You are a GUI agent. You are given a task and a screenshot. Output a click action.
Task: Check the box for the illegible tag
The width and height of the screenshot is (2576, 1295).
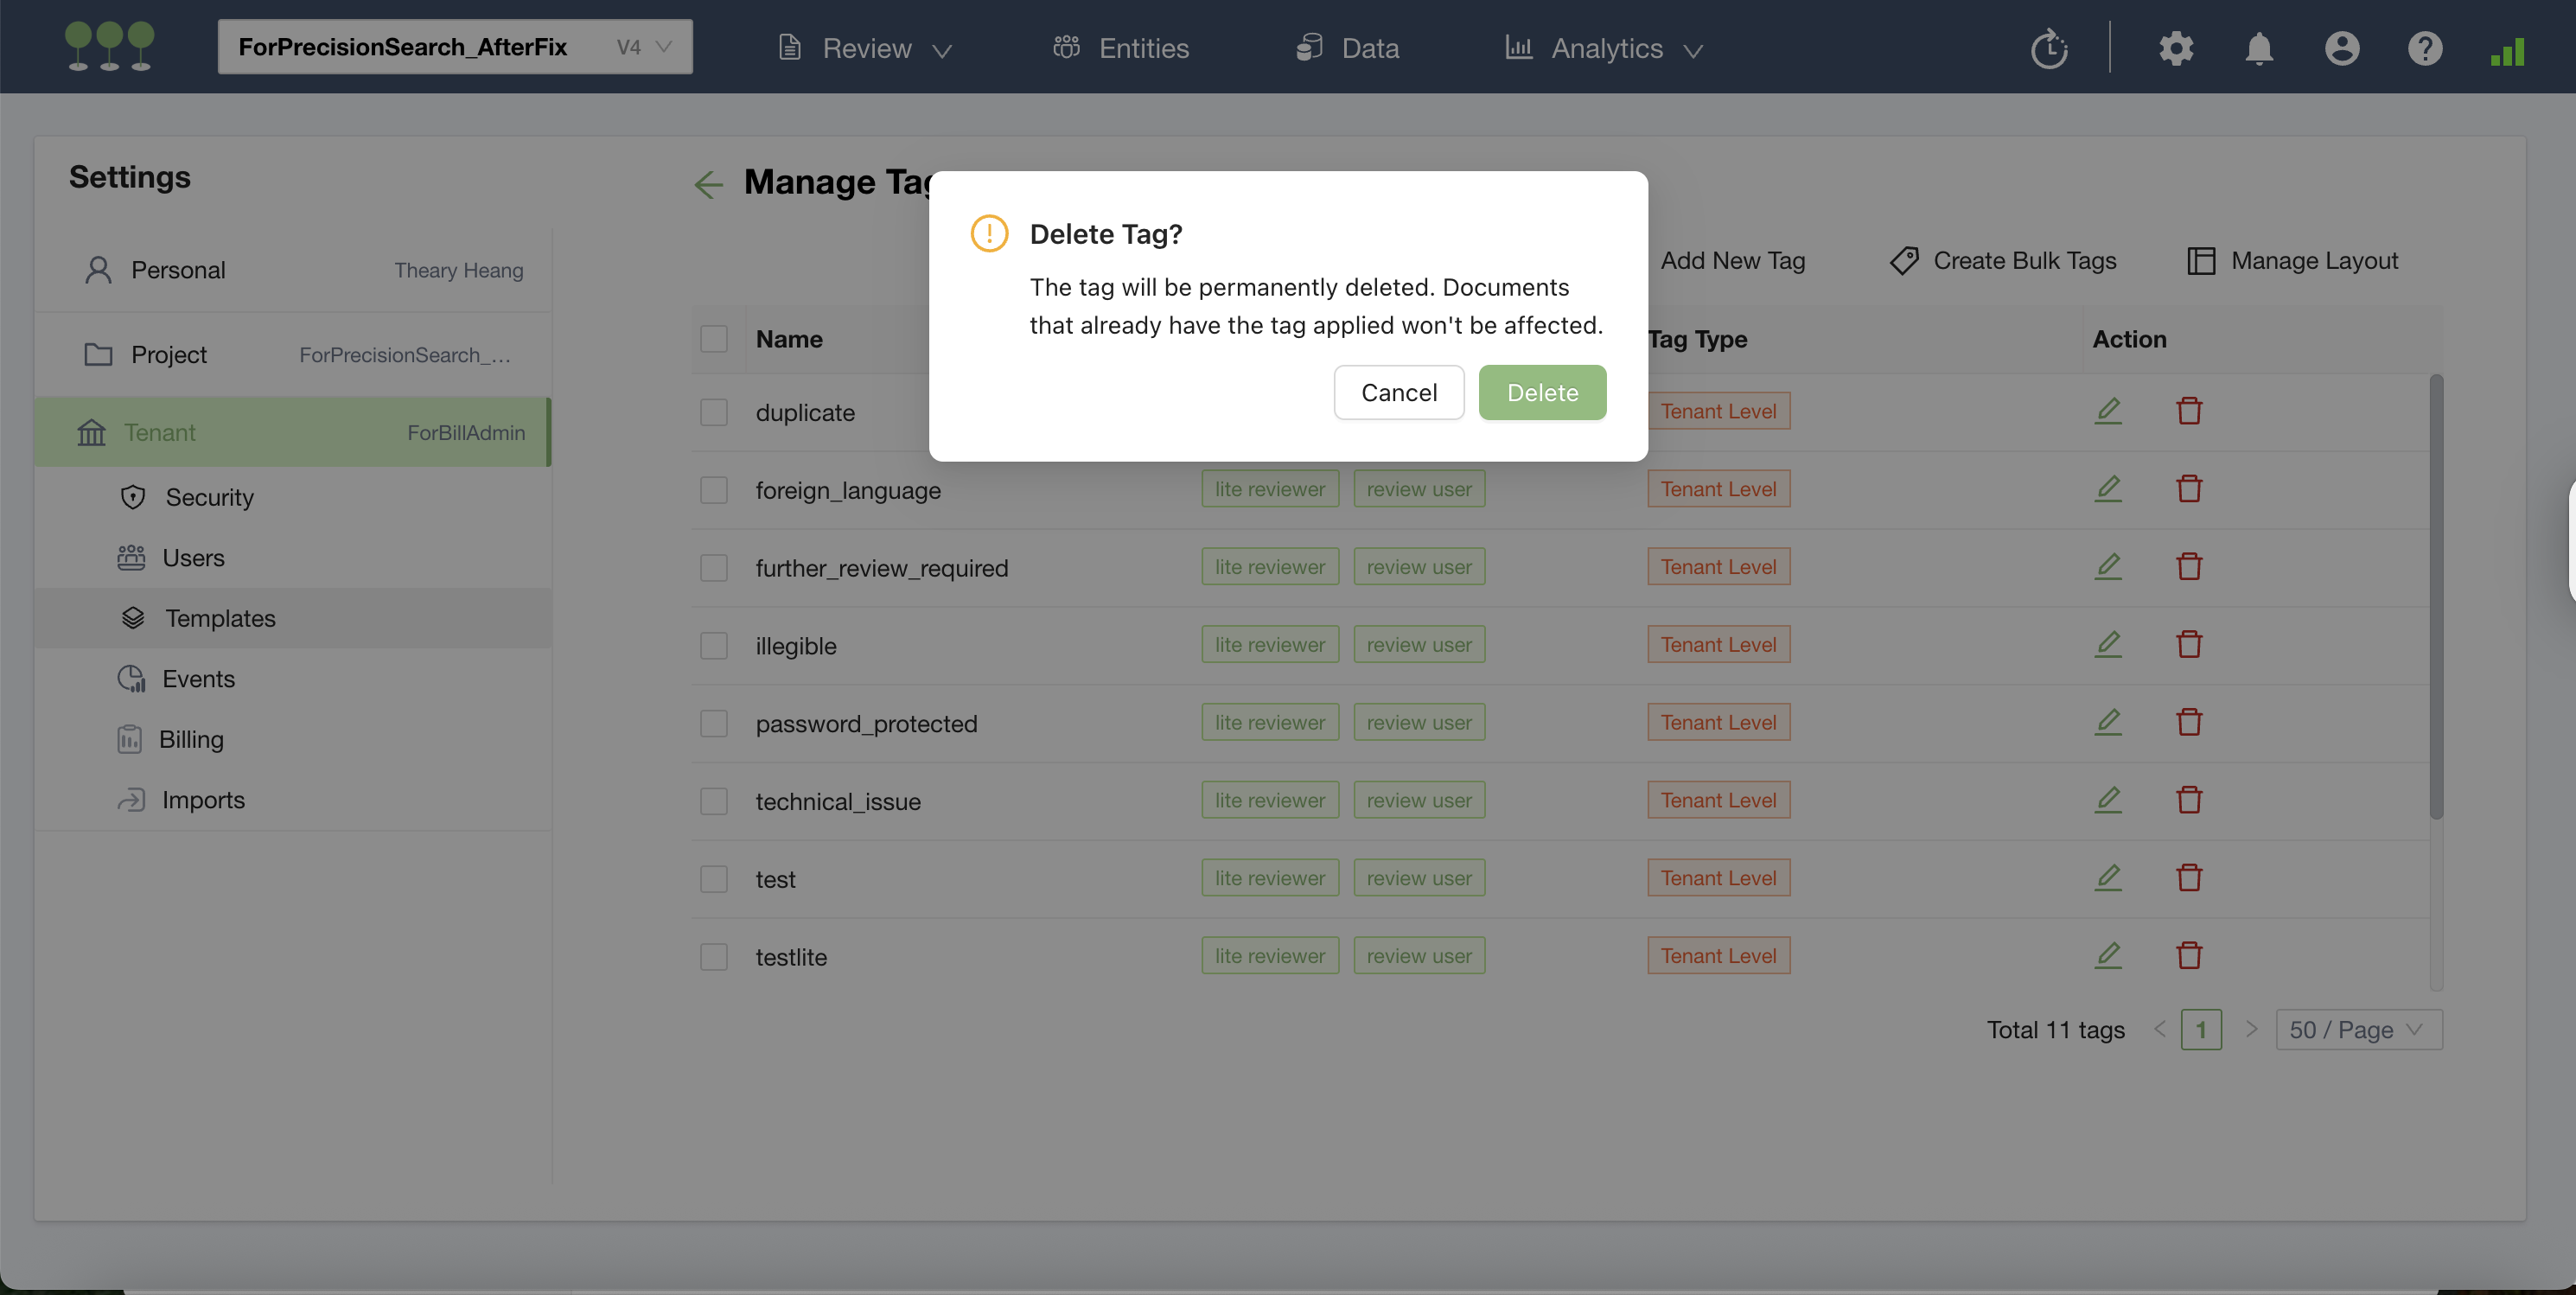pos(714,646)
